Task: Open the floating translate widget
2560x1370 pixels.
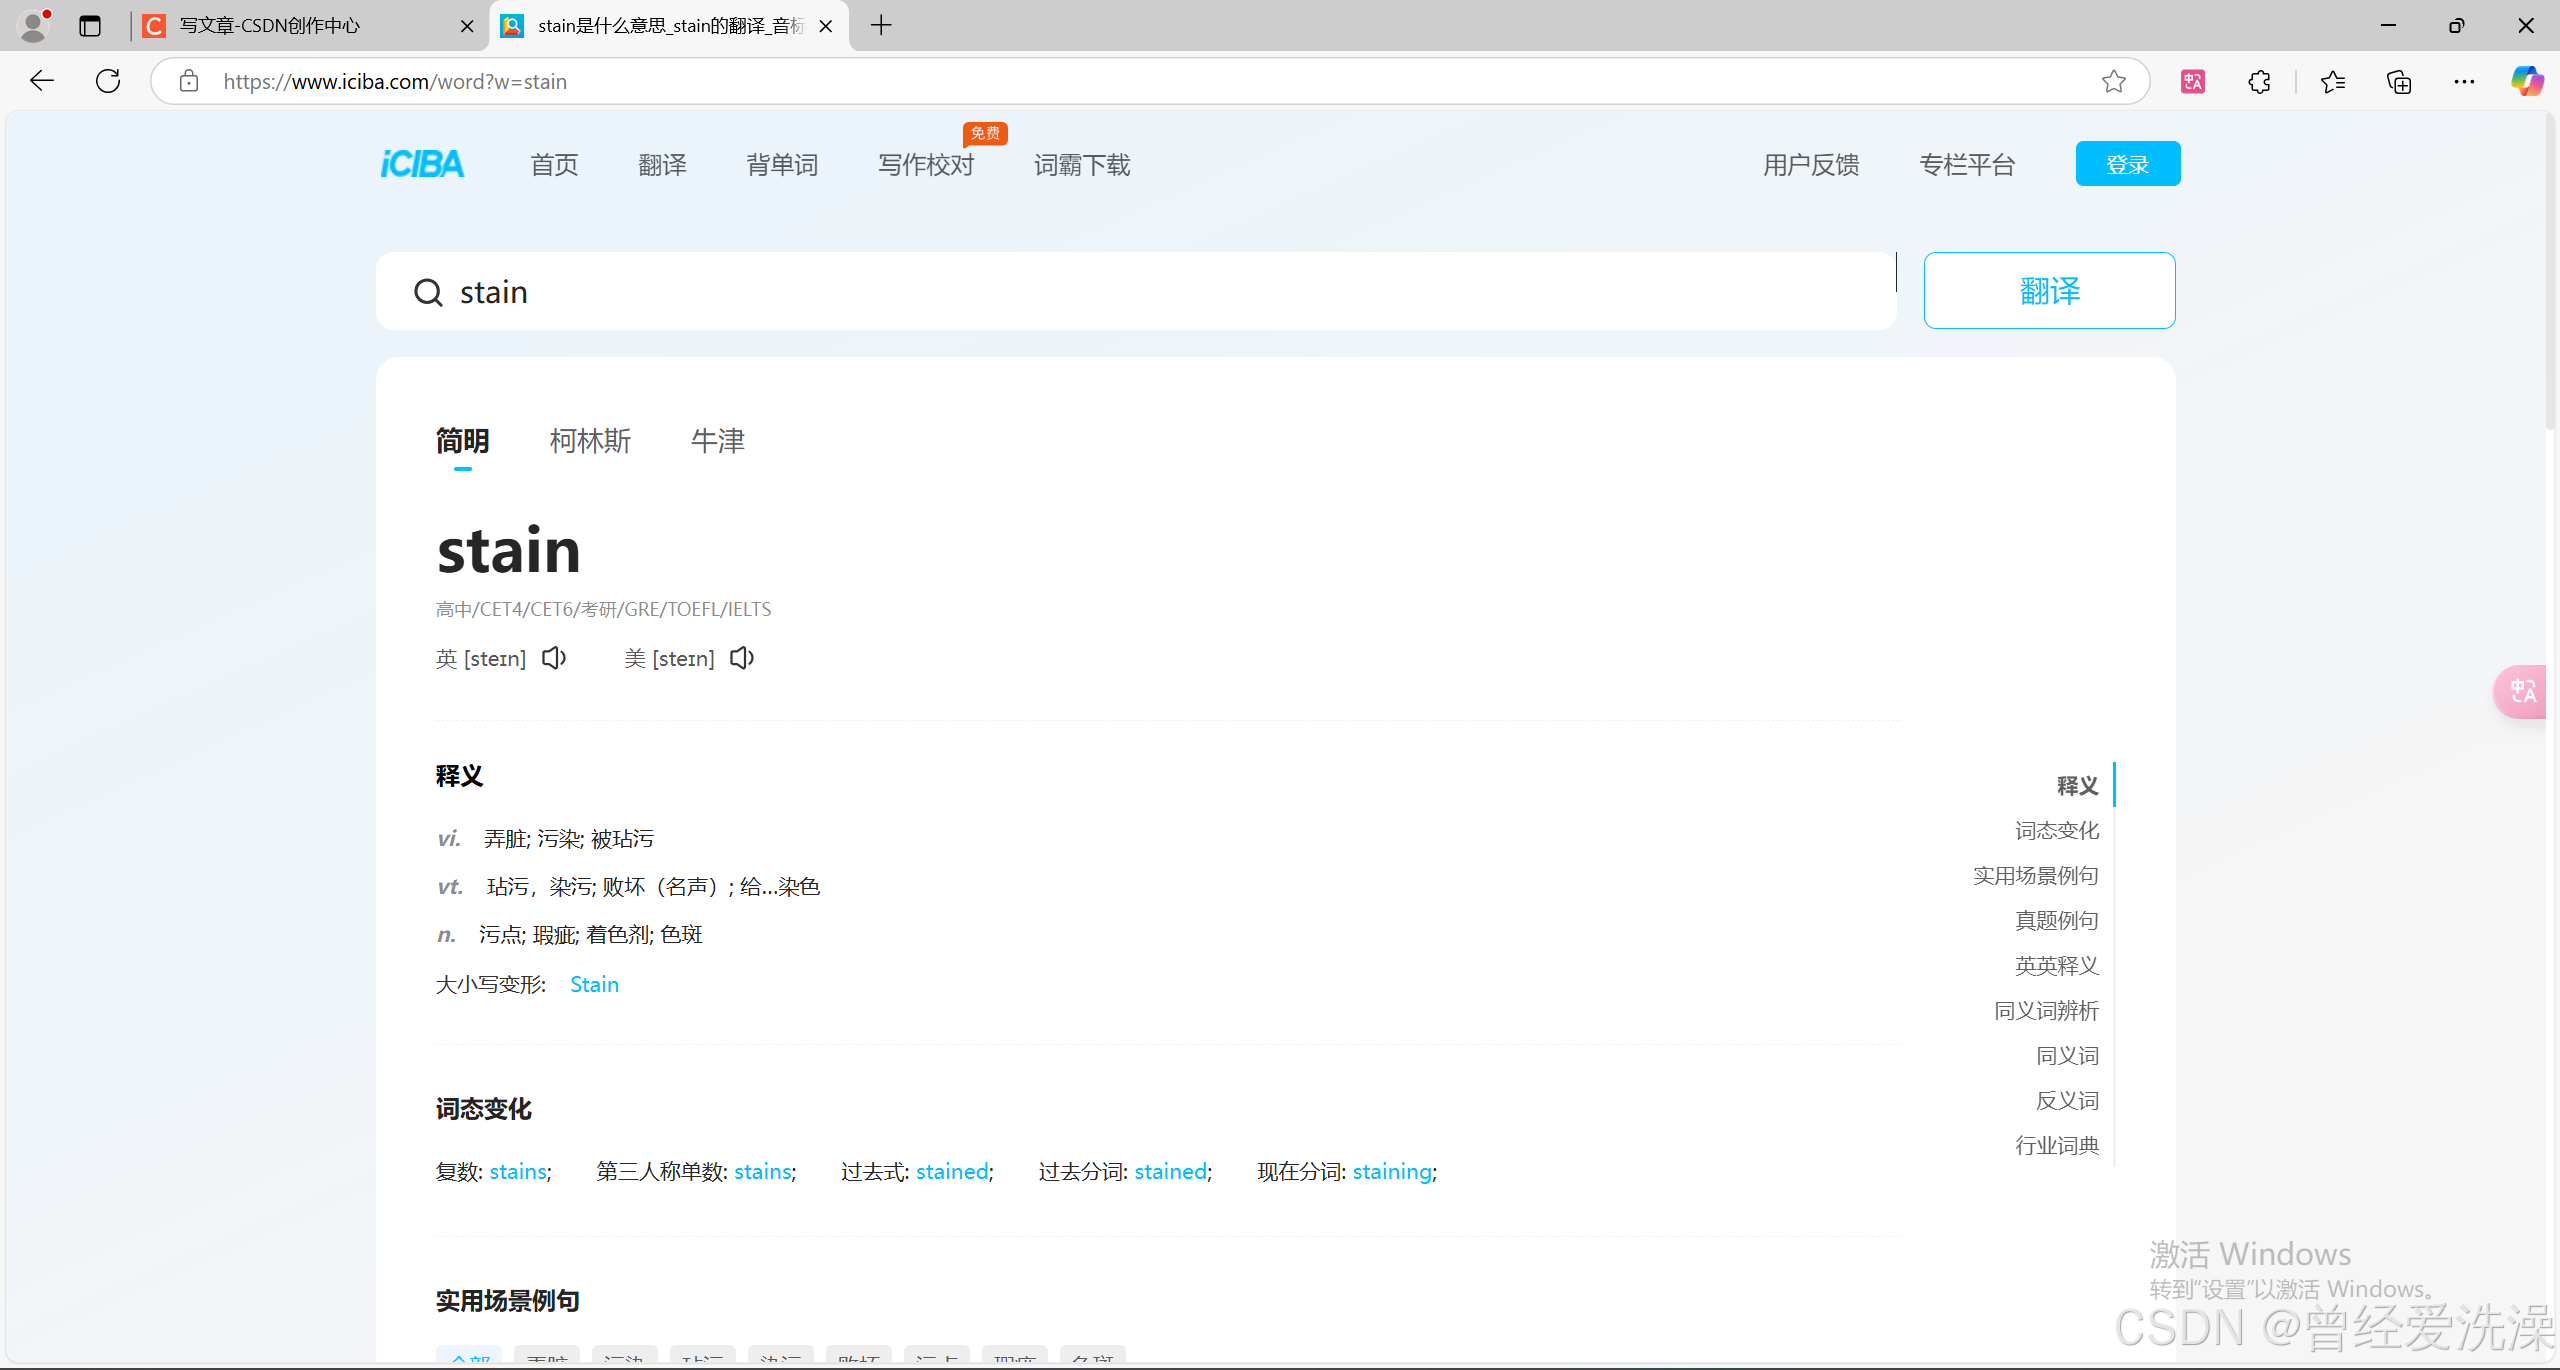Action: pos(2522,691)
